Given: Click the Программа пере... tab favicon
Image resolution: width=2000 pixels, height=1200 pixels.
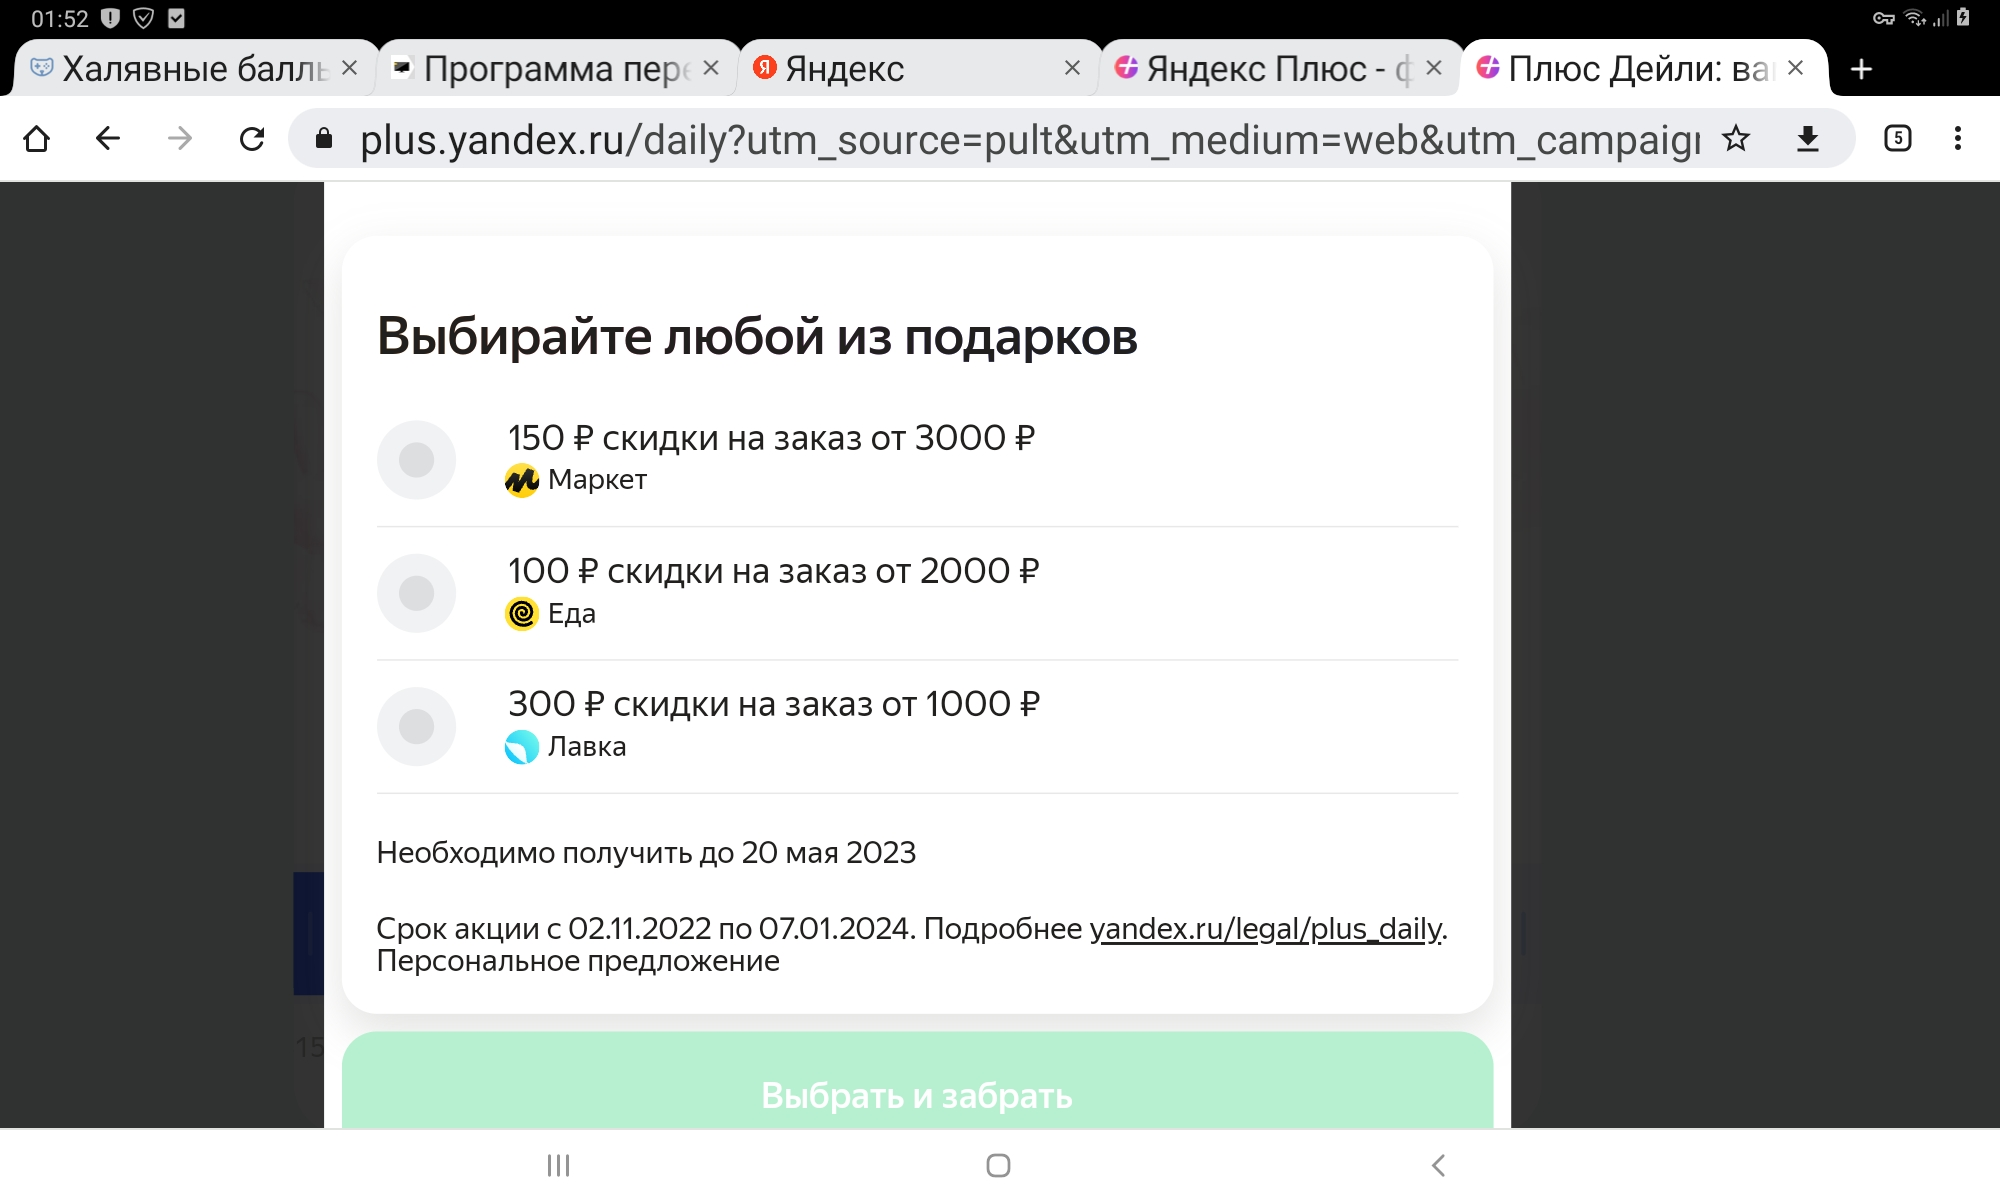Looking at the screenshot, I should (403, 67).
